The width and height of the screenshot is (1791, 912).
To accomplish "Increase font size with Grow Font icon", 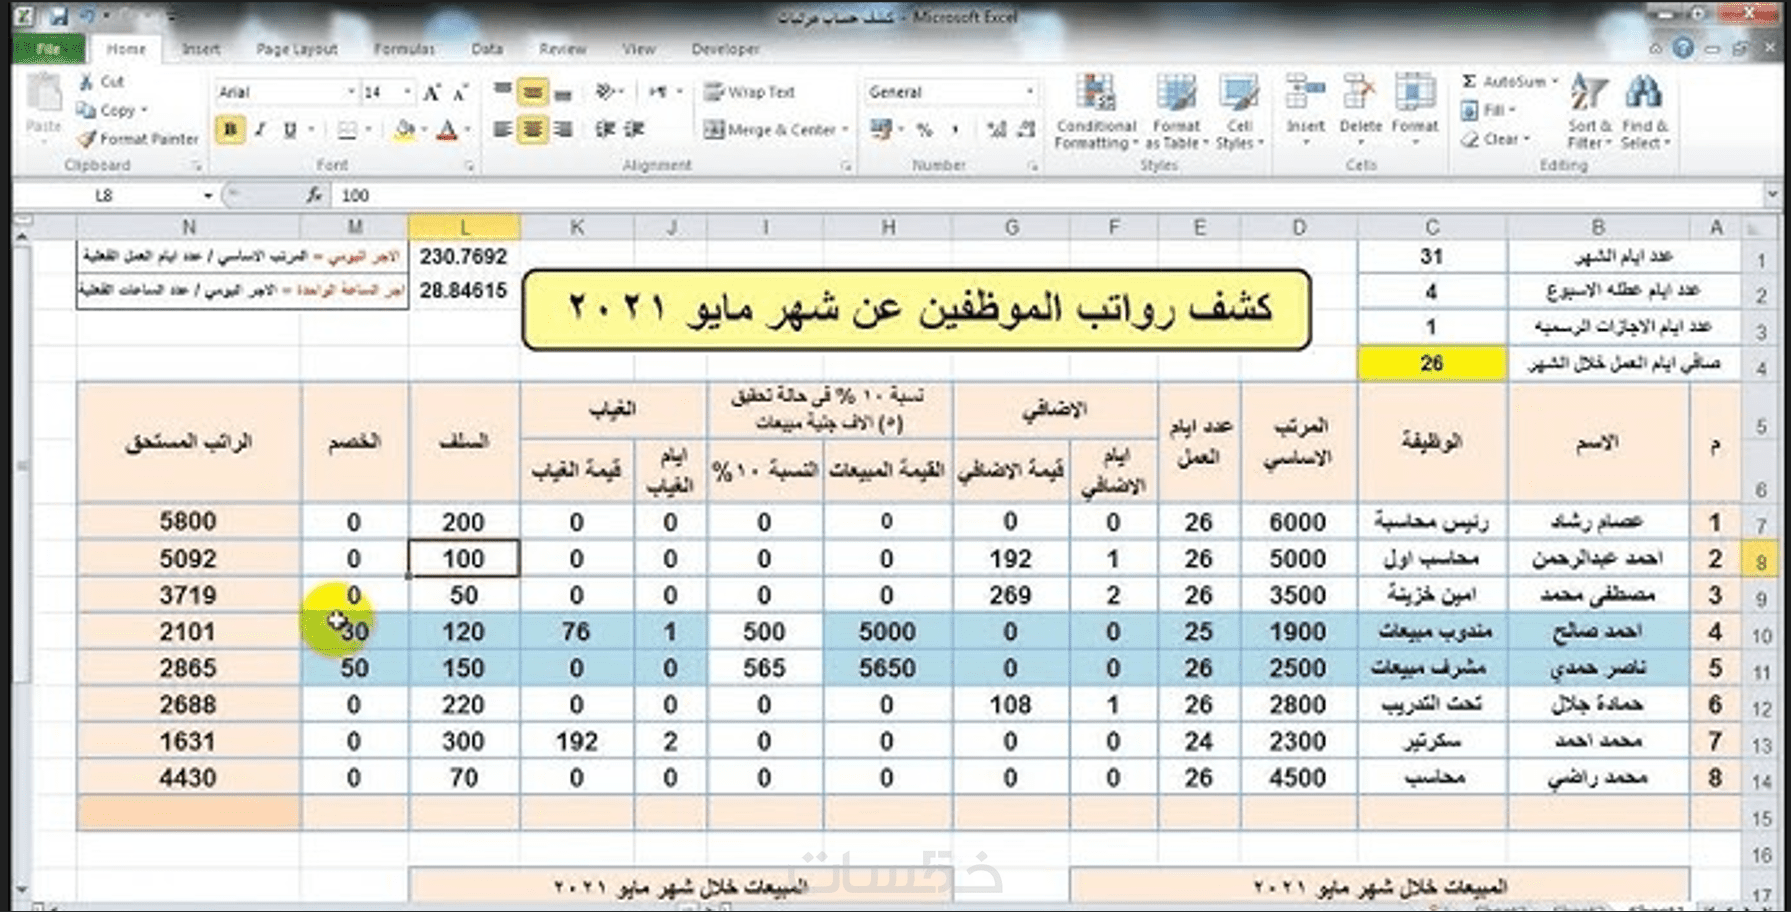I will click(431, 93).
